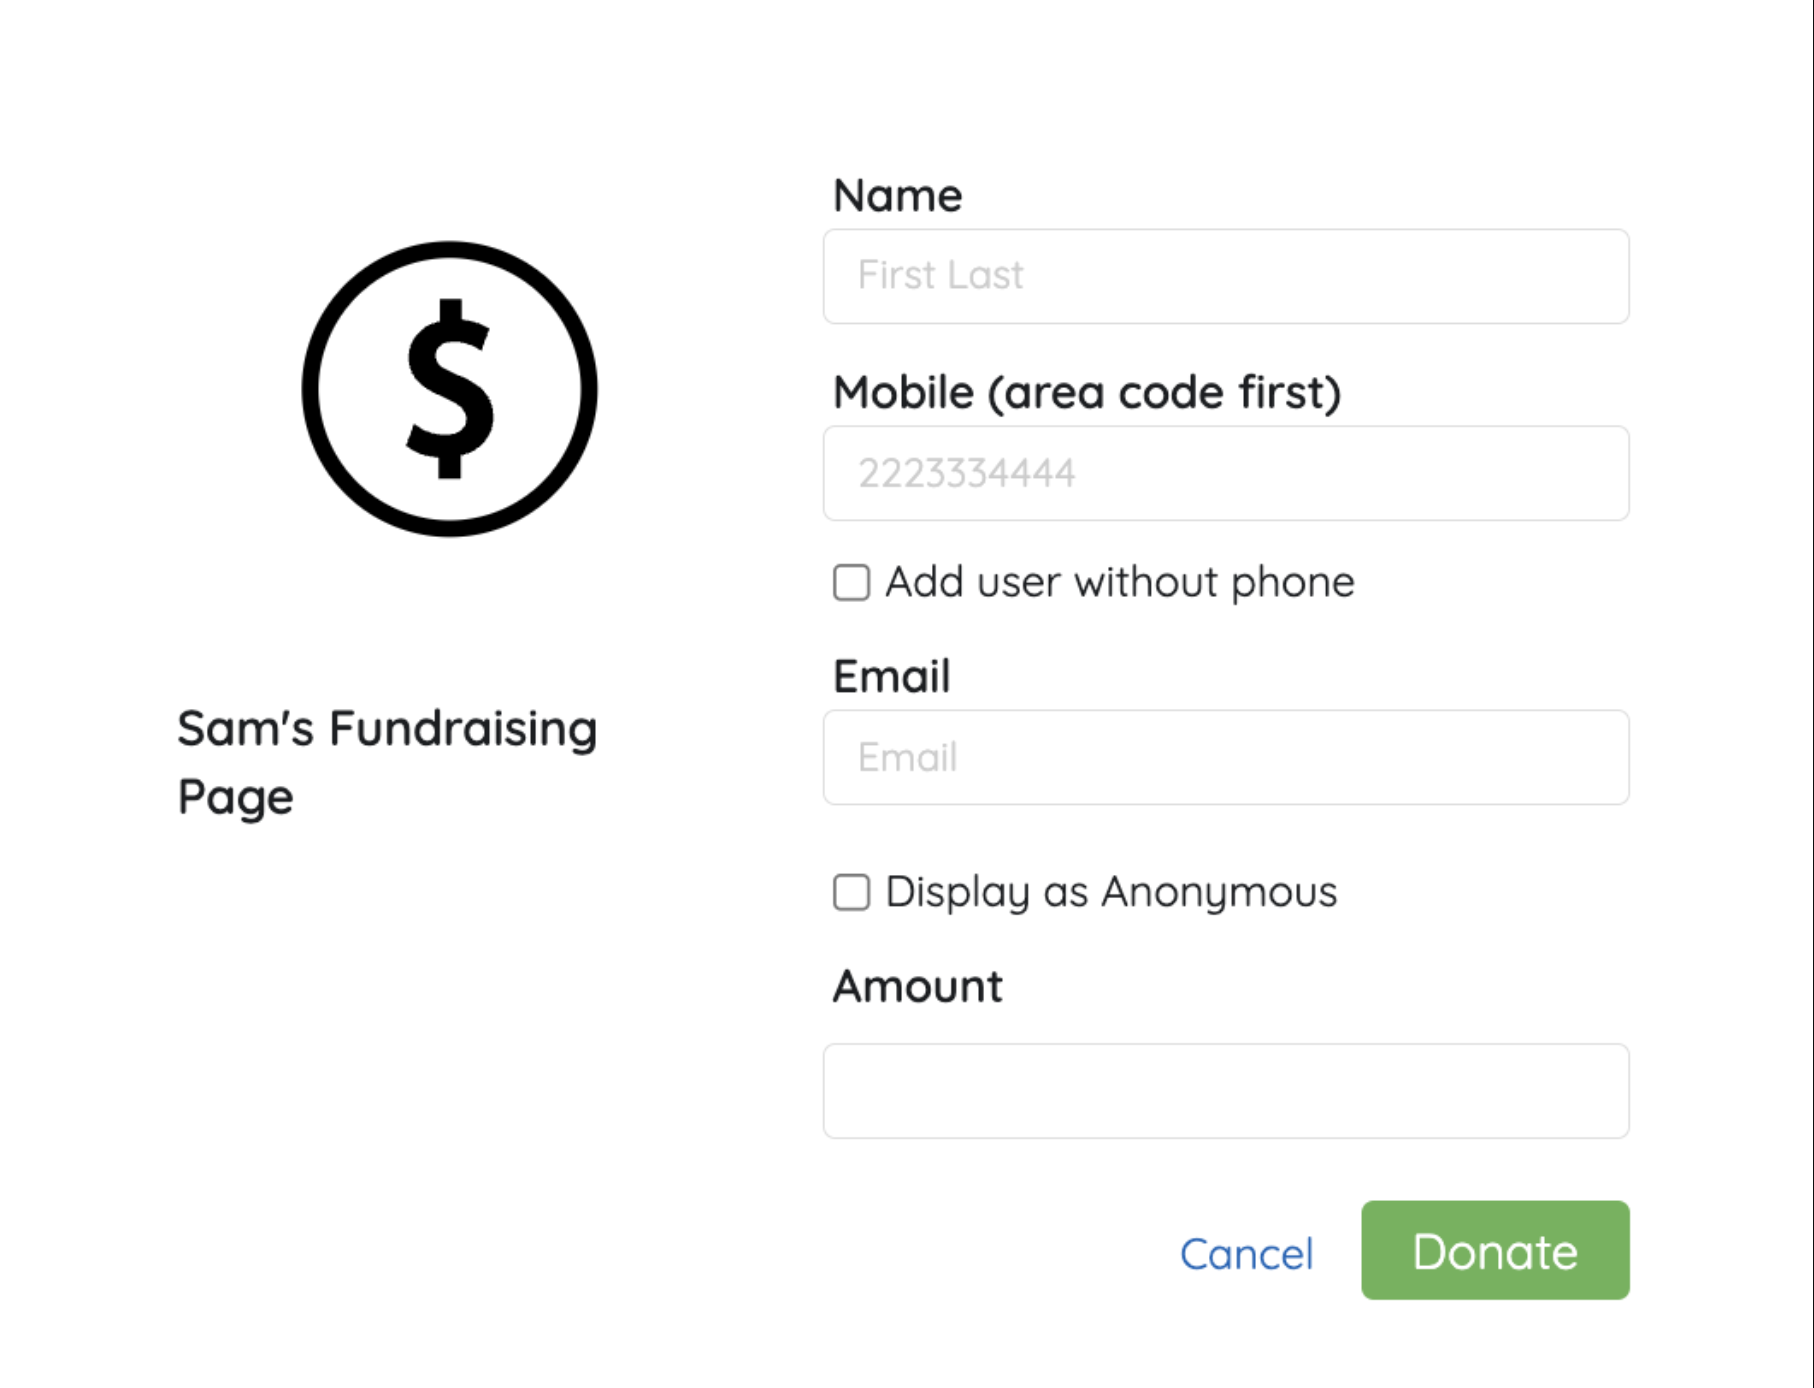Click the gray Email placeholder text

click(907, 757)
